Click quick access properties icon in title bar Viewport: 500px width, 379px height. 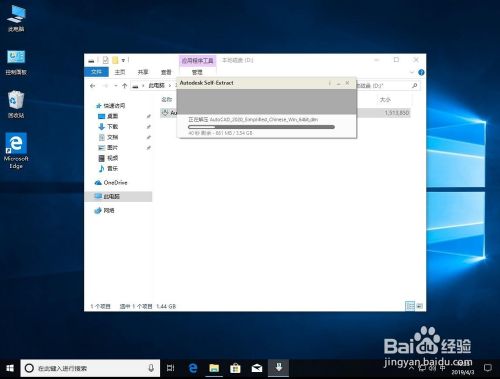tap(105, 60)
